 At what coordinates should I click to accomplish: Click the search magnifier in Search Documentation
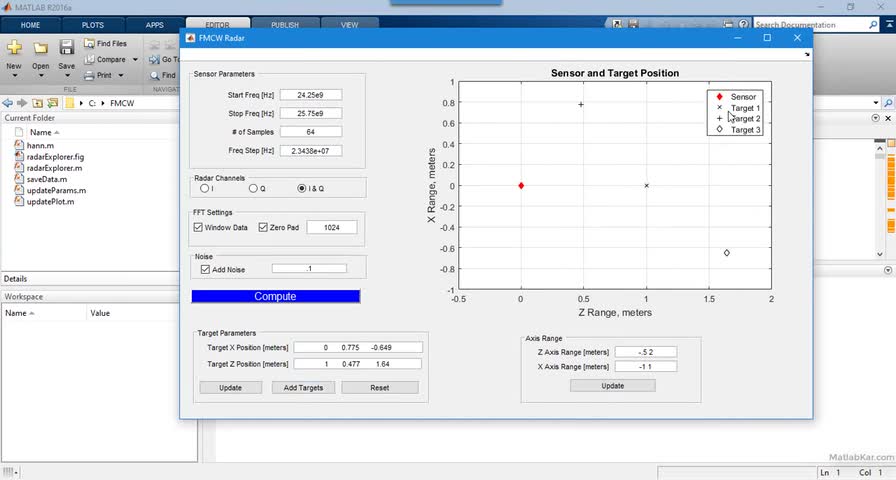[x=873, y=25]
